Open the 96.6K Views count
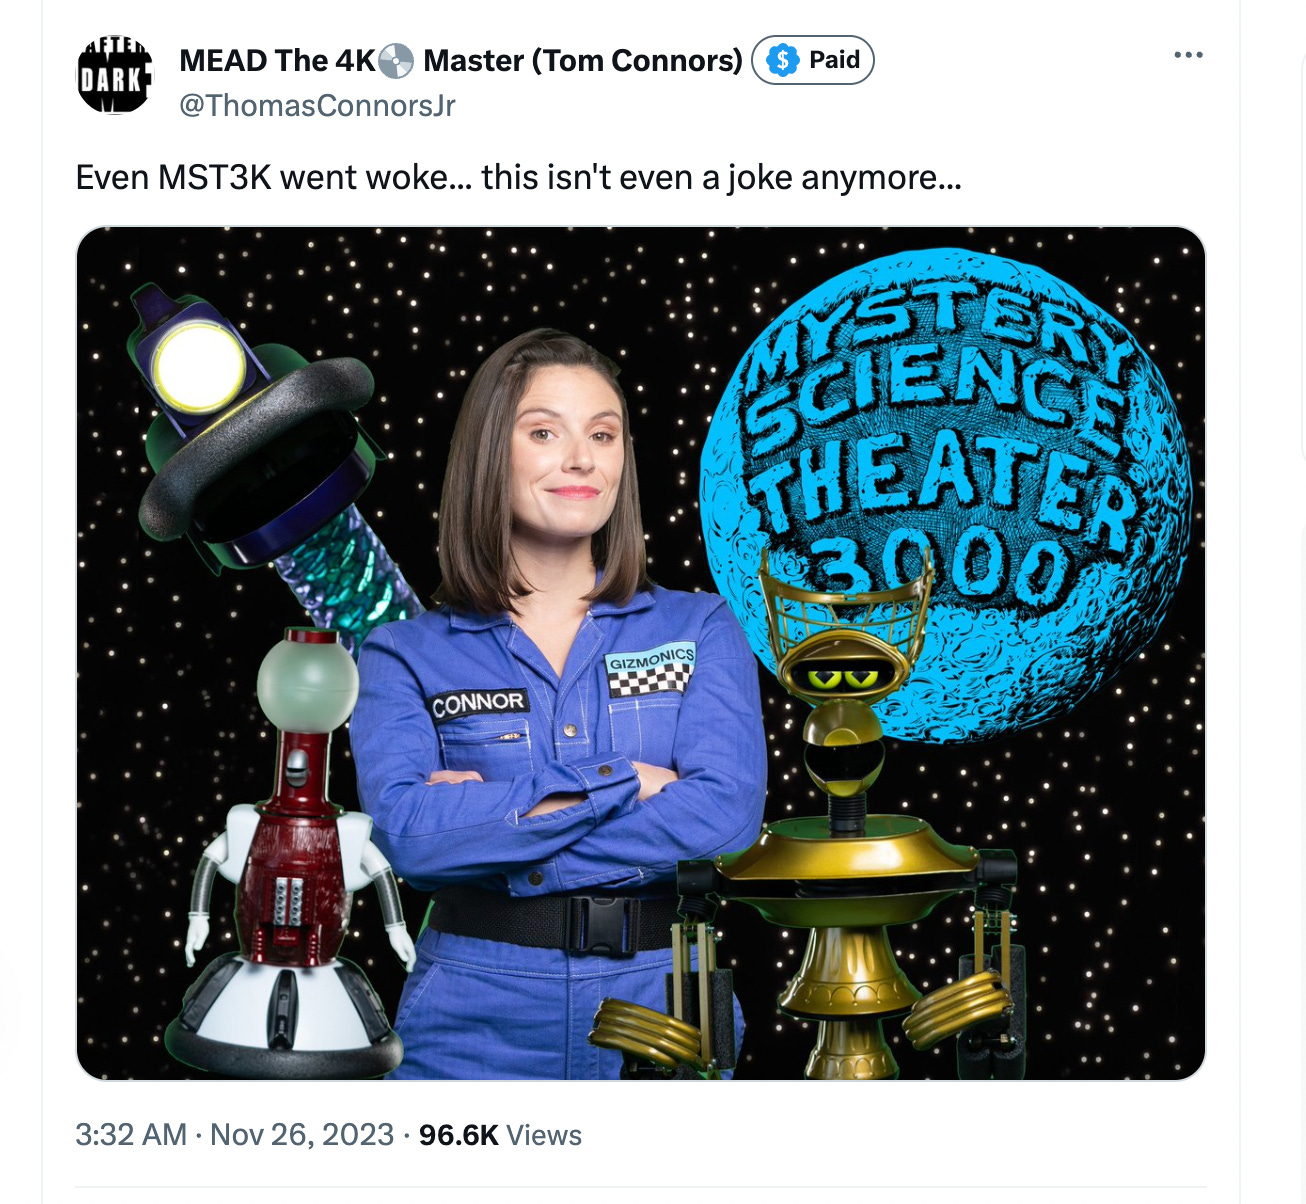 pos(500,1135)
